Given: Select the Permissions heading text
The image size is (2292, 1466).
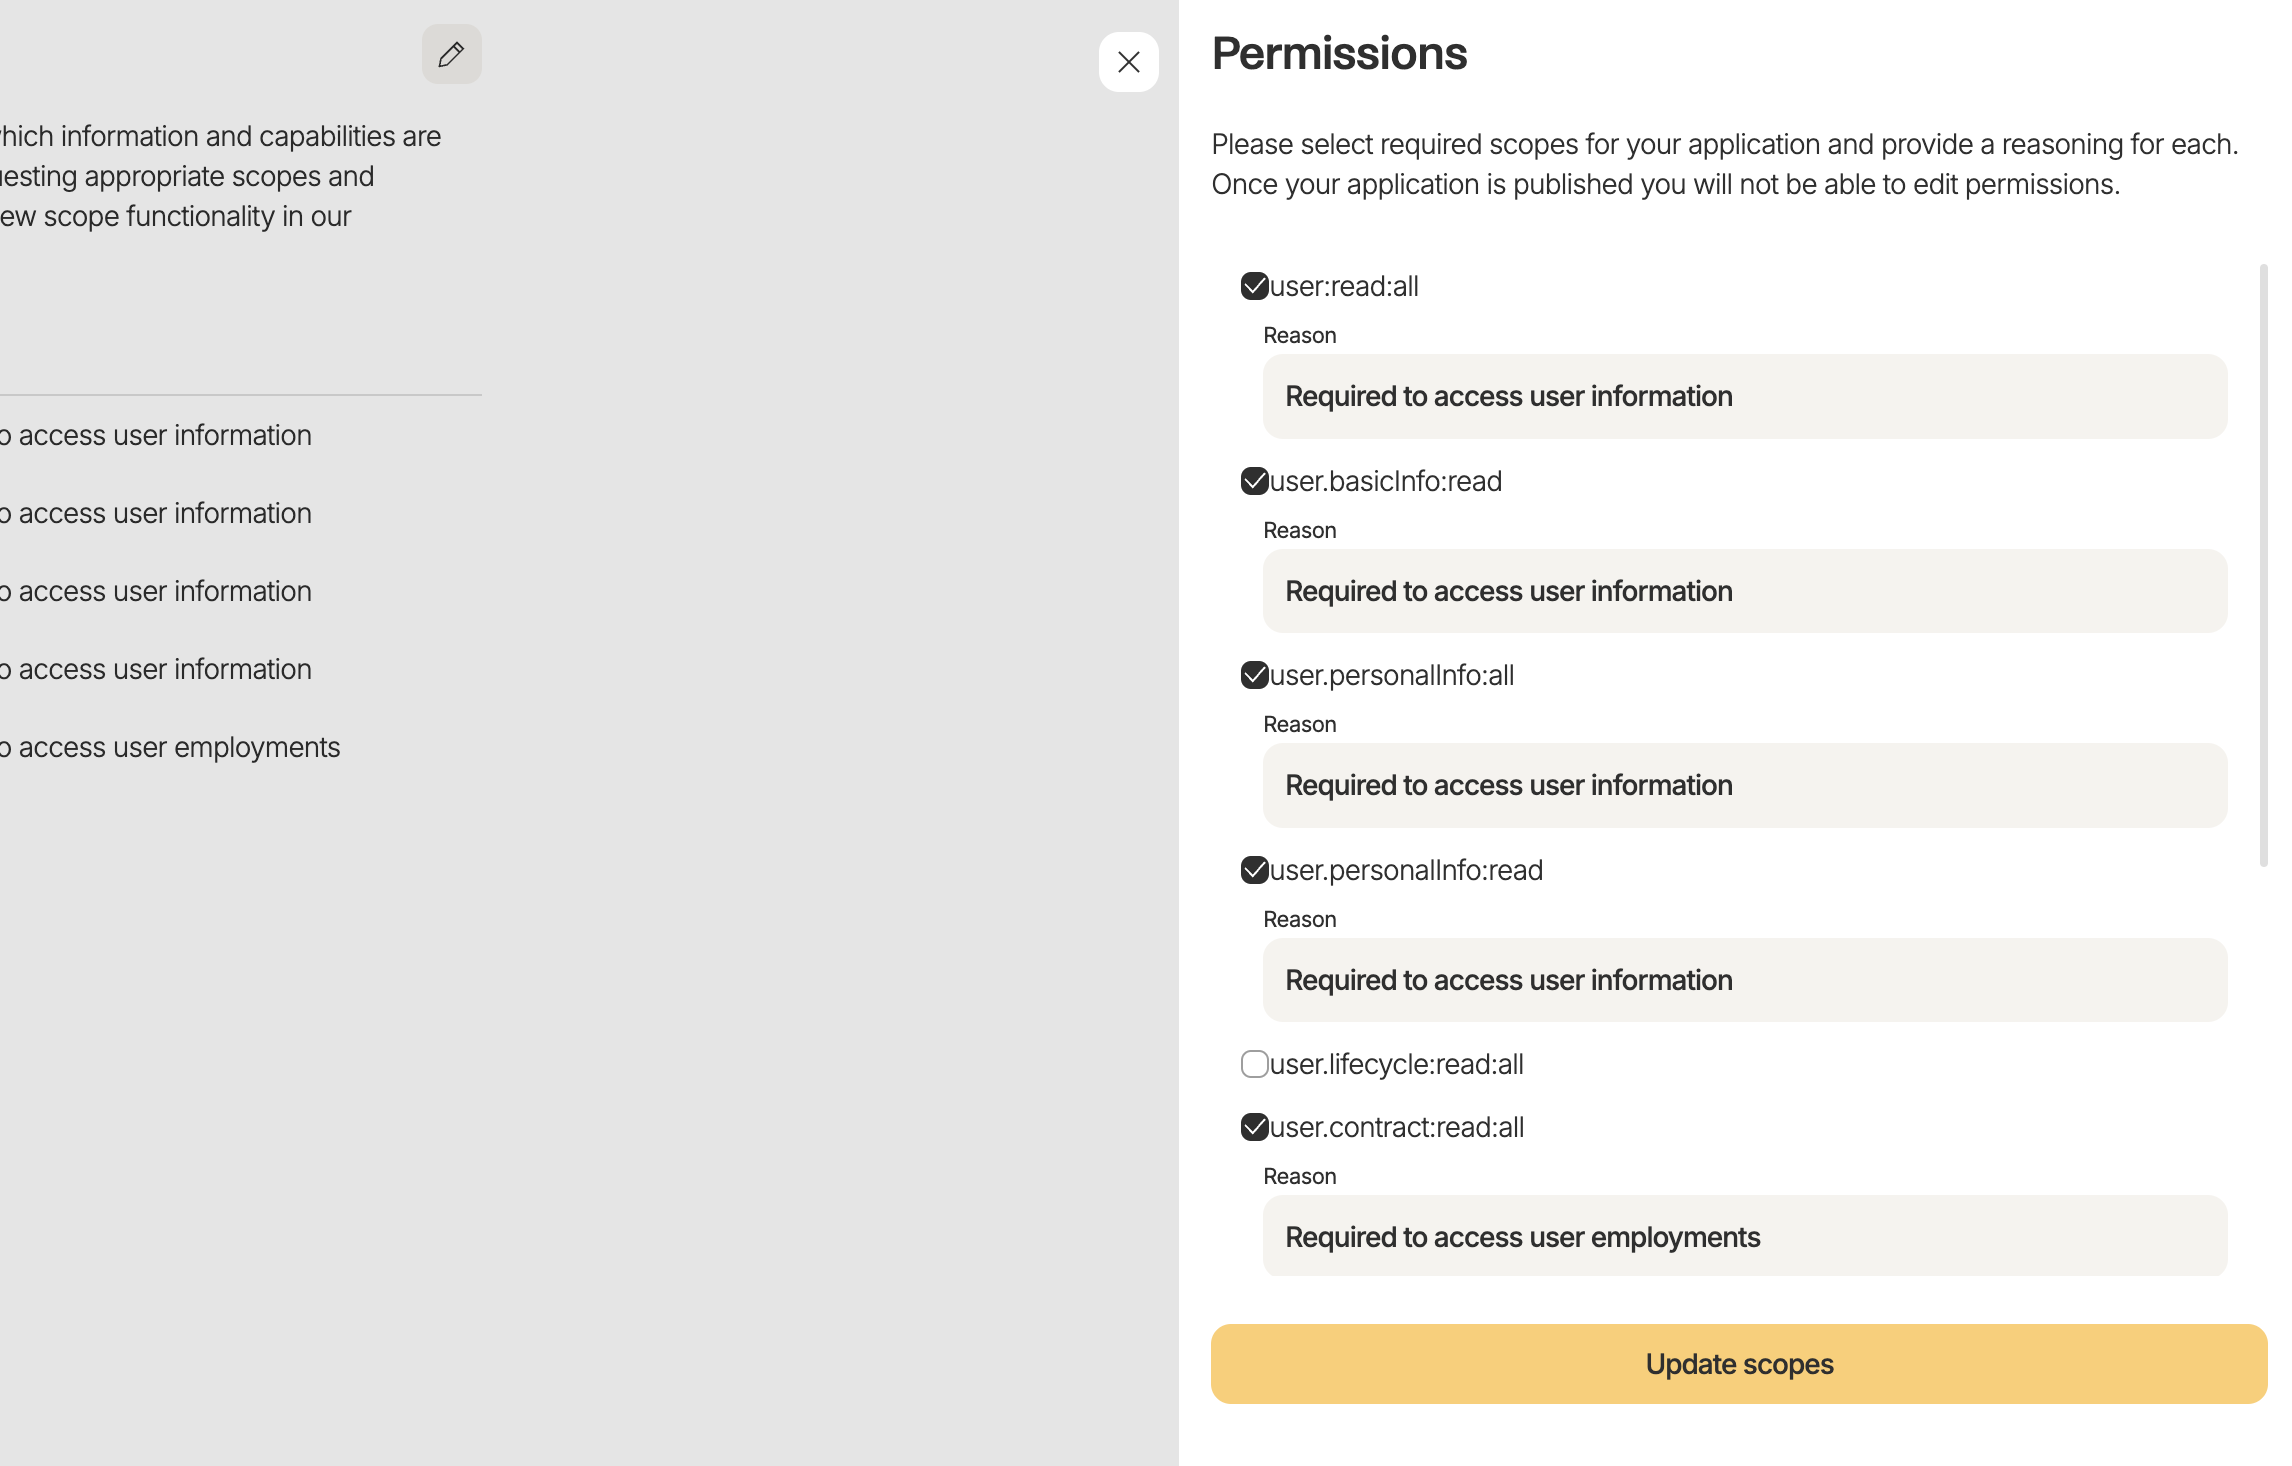Looking at the screenshot, I should 1340,52.
